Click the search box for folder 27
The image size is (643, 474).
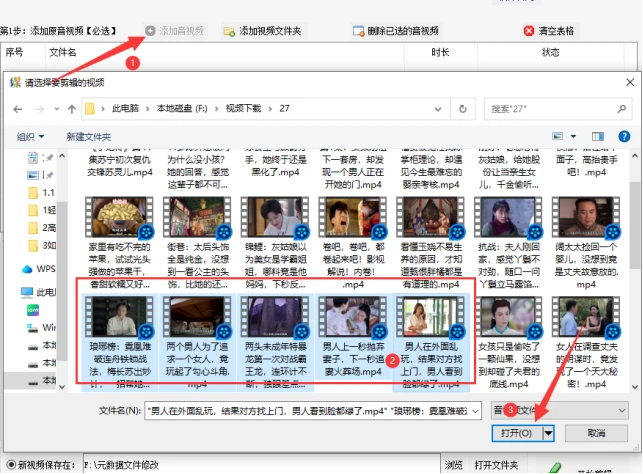tap(559, 109)
